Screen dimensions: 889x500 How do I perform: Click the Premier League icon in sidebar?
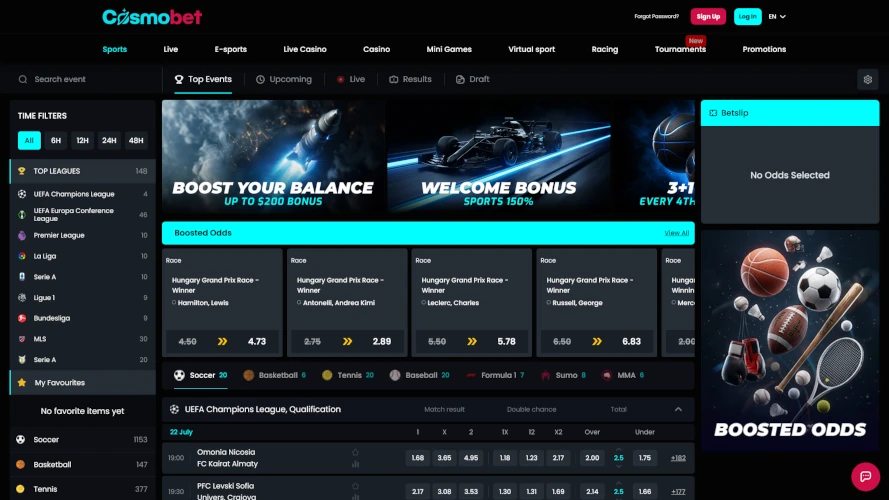pos(22,235)
